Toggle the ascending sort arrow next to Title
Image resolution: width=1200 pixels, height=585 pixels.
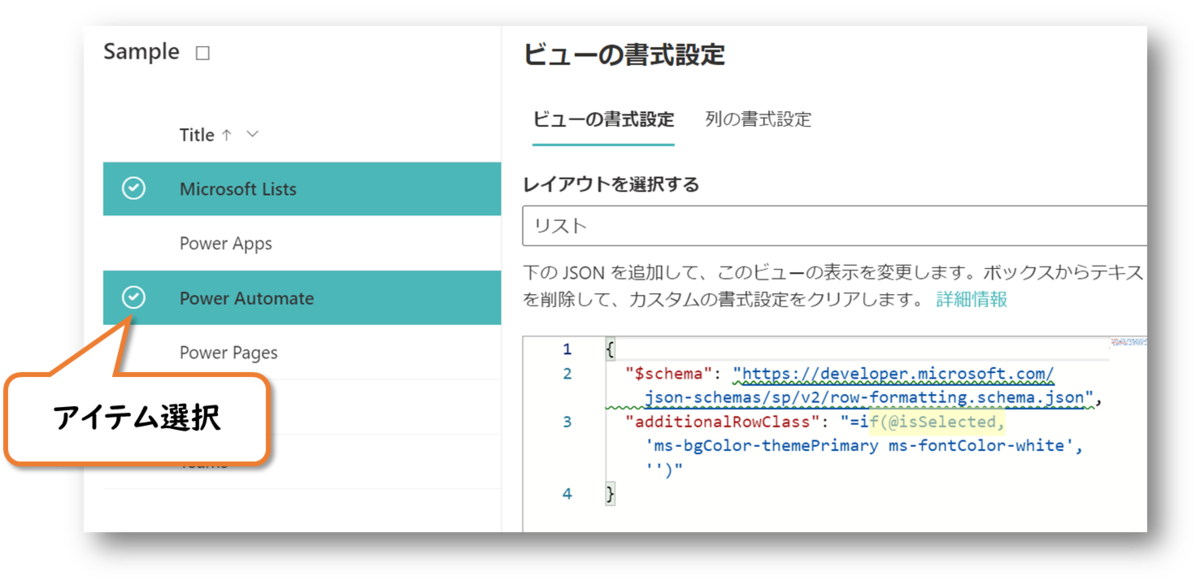pyautogui.click(x=226, y=134)
